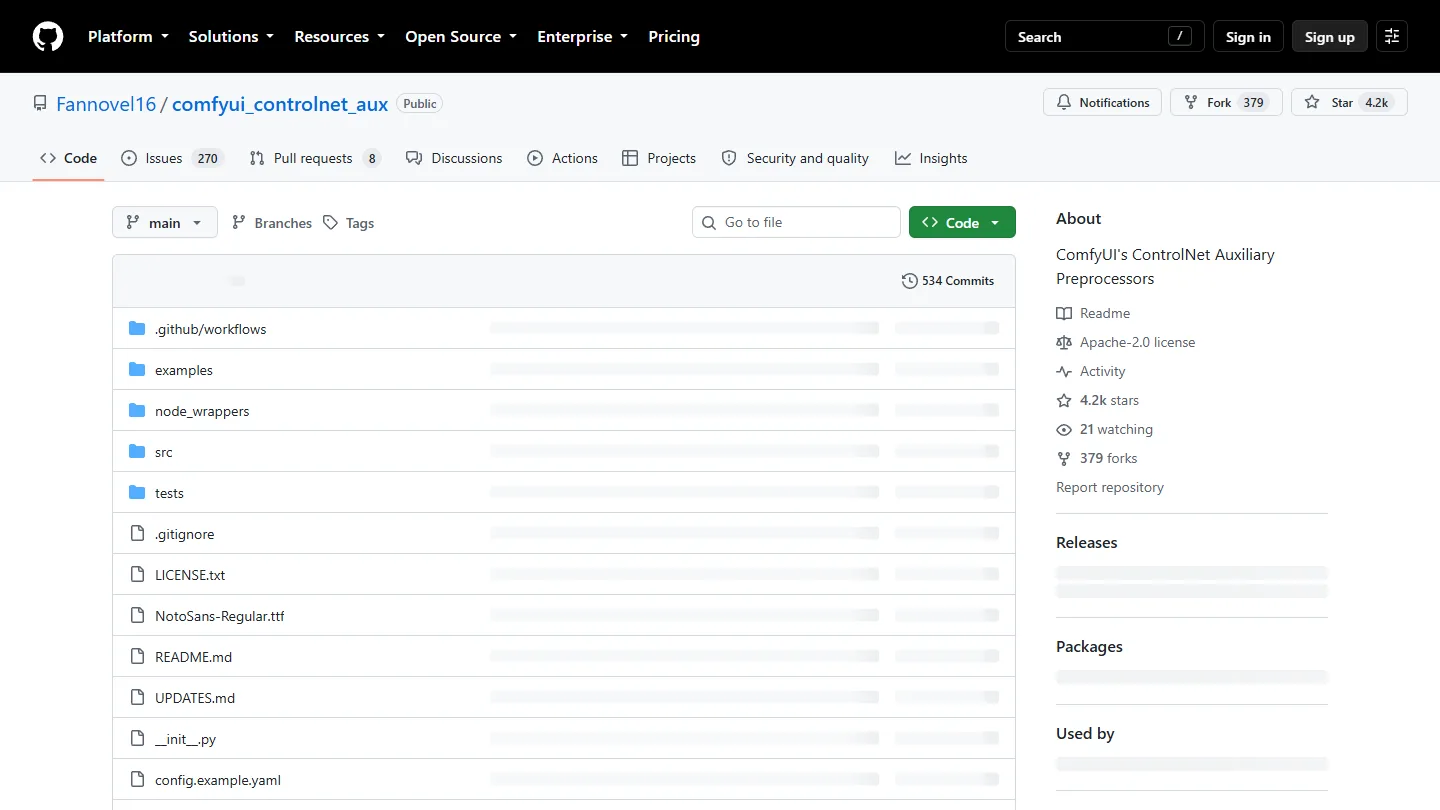Open the README.md file
This screenshot has height=810, width=1440.
point(193,657)
